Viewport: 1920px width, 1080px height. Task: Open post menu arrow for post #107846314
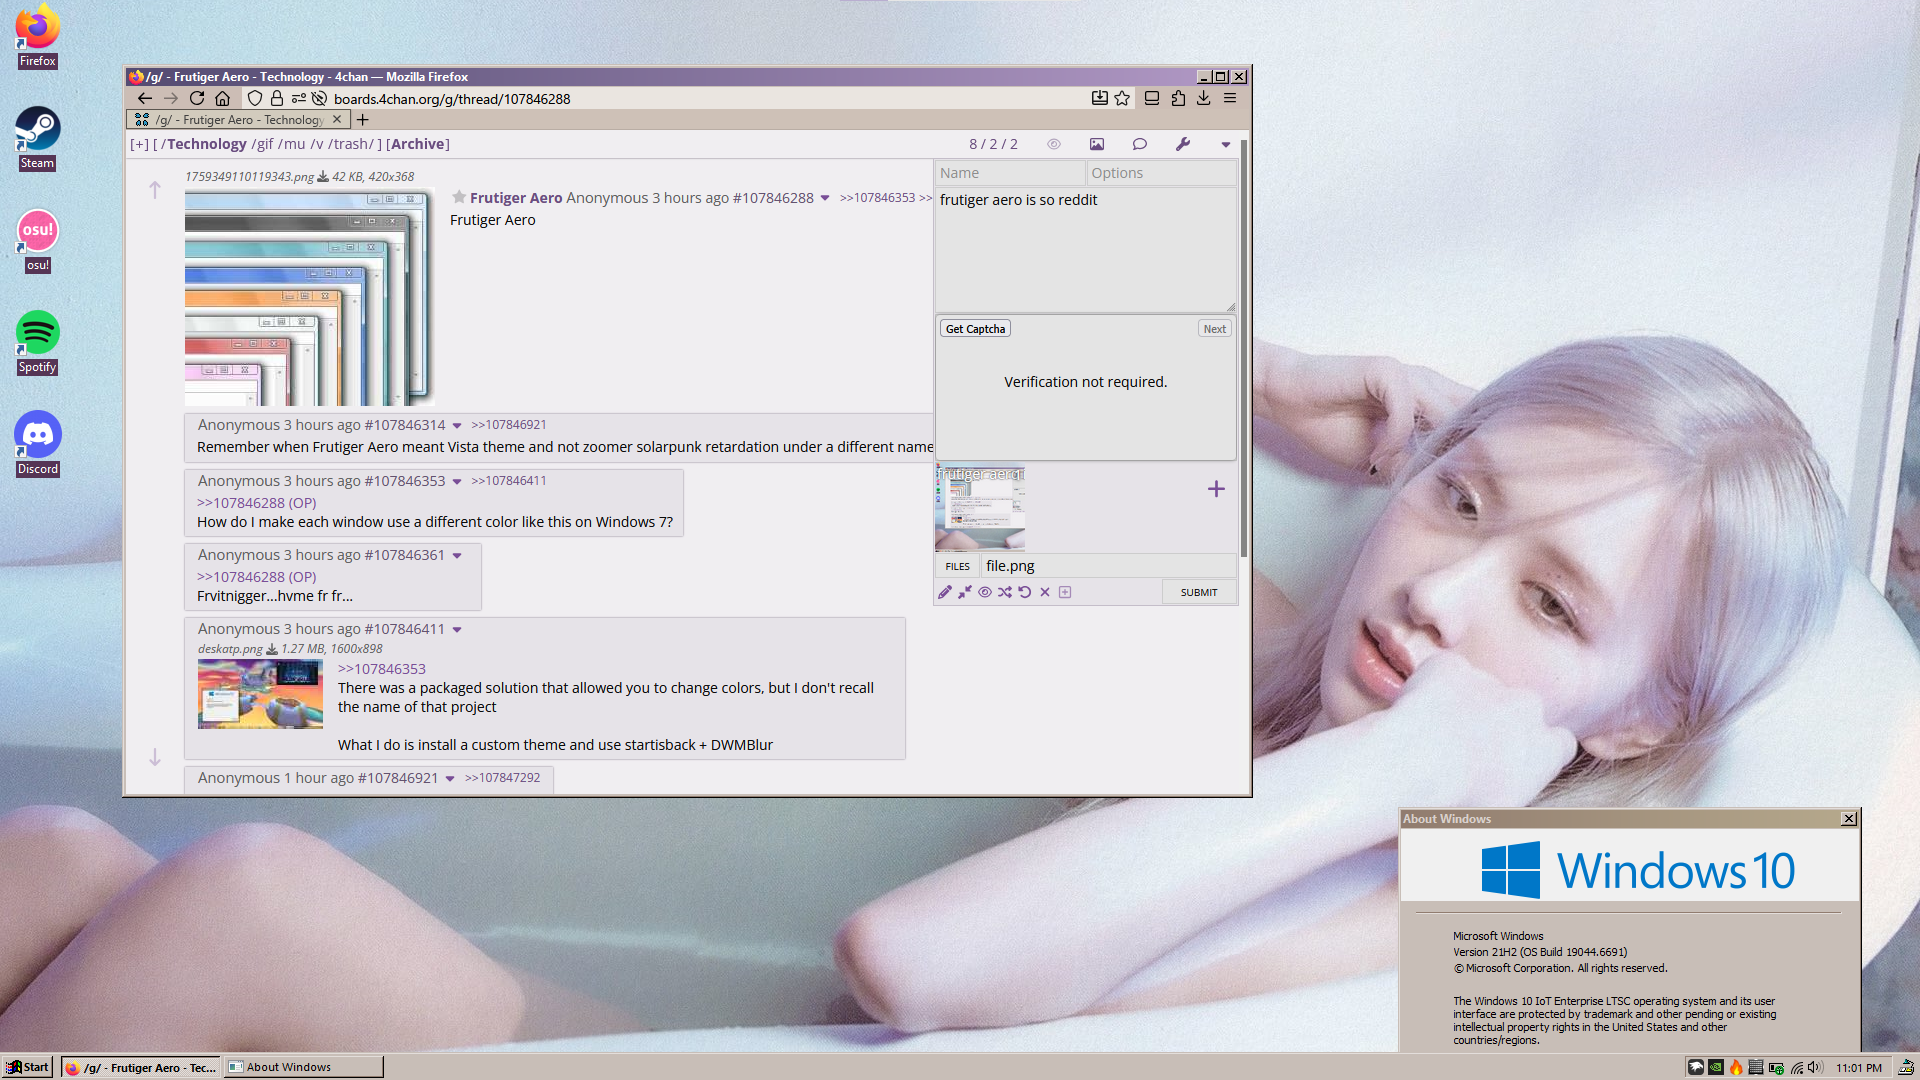point(457,426)
